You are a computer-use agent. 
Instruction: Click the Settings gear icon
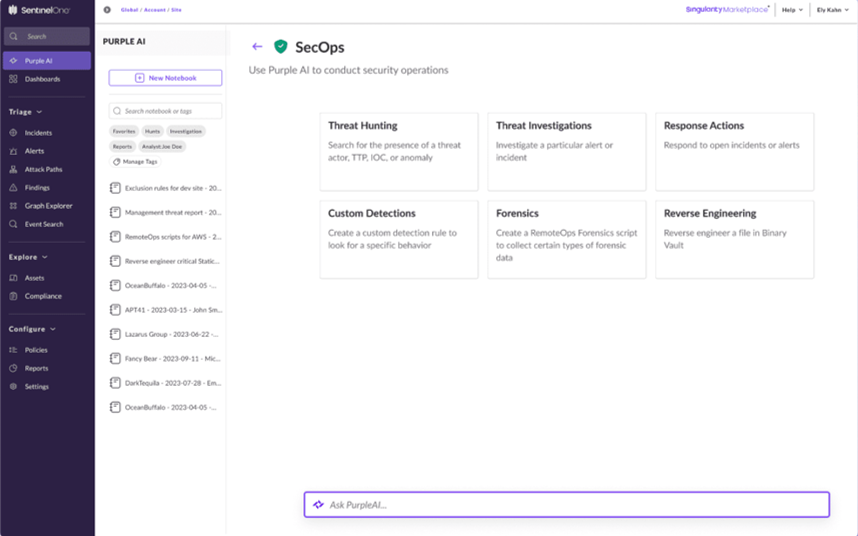[x=14, y=387]
